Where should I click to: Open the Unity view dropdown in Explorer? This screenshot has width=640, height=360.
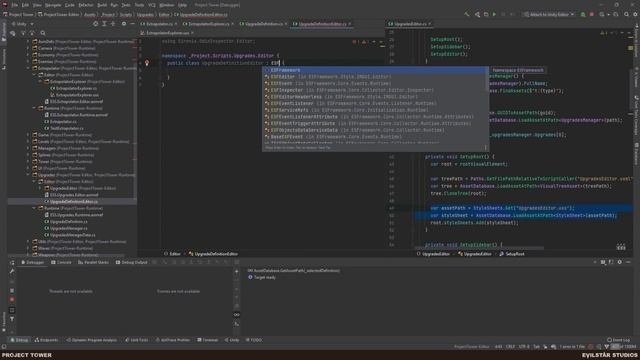(23, 24)
